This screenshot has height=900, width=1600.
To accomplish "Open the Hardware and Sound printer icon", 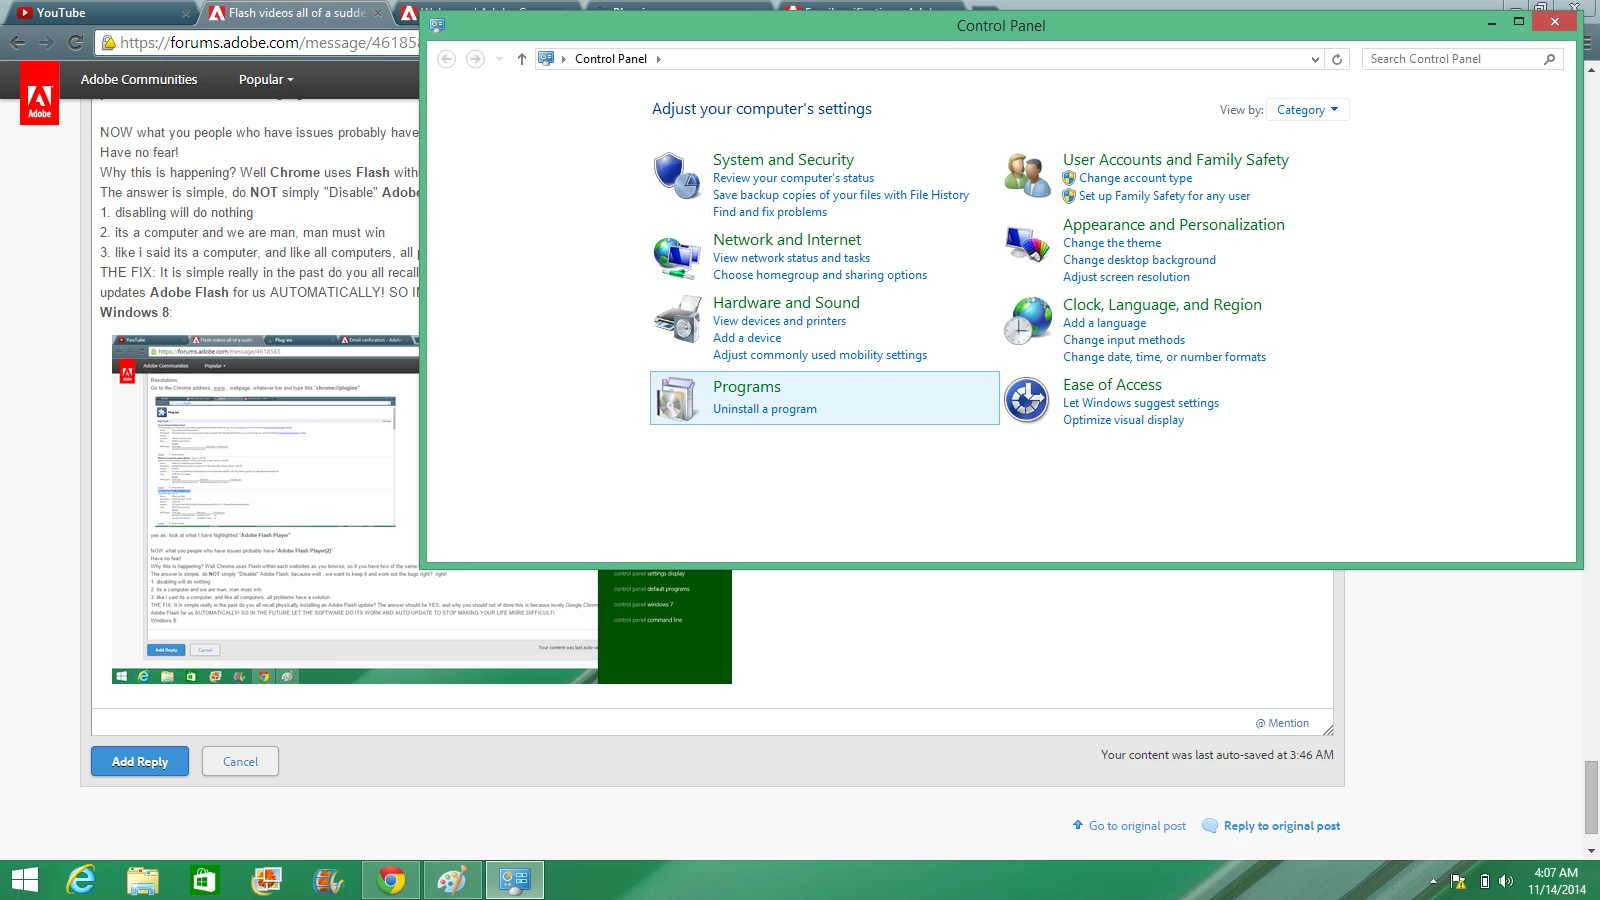I will (677, 320).
